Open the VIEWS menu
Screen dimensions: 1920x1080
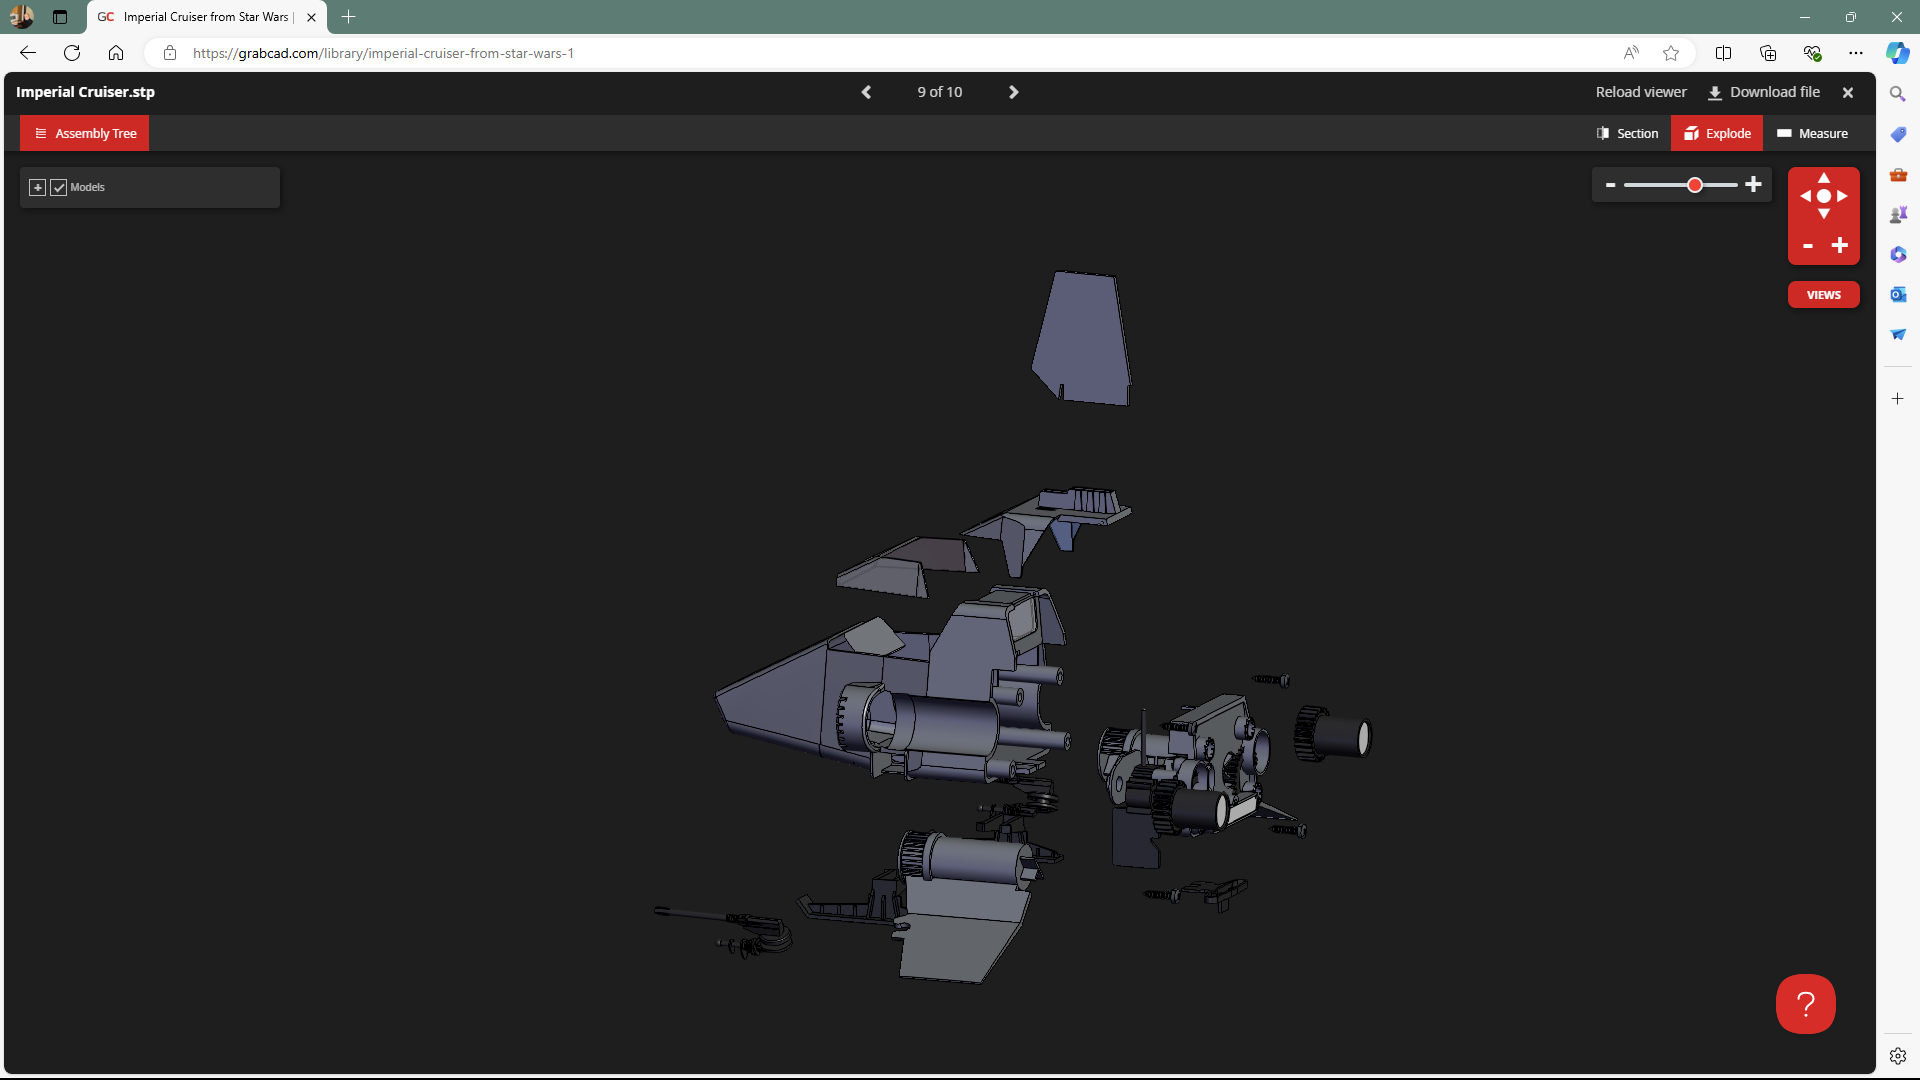click(1824, 295)
